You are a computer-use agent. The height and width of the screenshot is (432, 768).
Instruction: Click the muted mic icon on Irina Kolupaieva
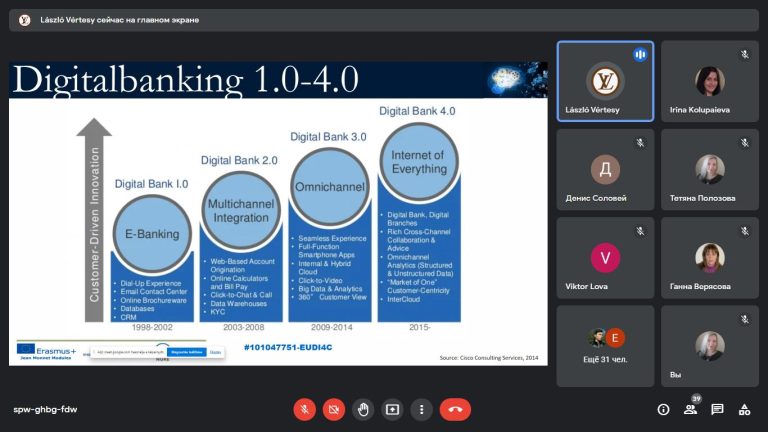pyautogui.click(x=744, y=55)
